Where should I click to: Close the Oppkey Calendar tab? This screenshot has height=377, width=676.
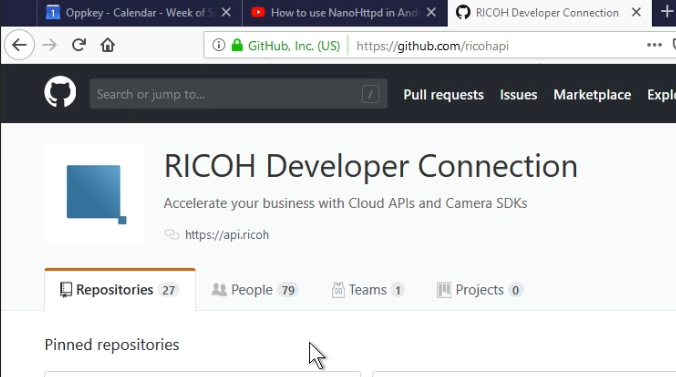[x=226, y=13]
